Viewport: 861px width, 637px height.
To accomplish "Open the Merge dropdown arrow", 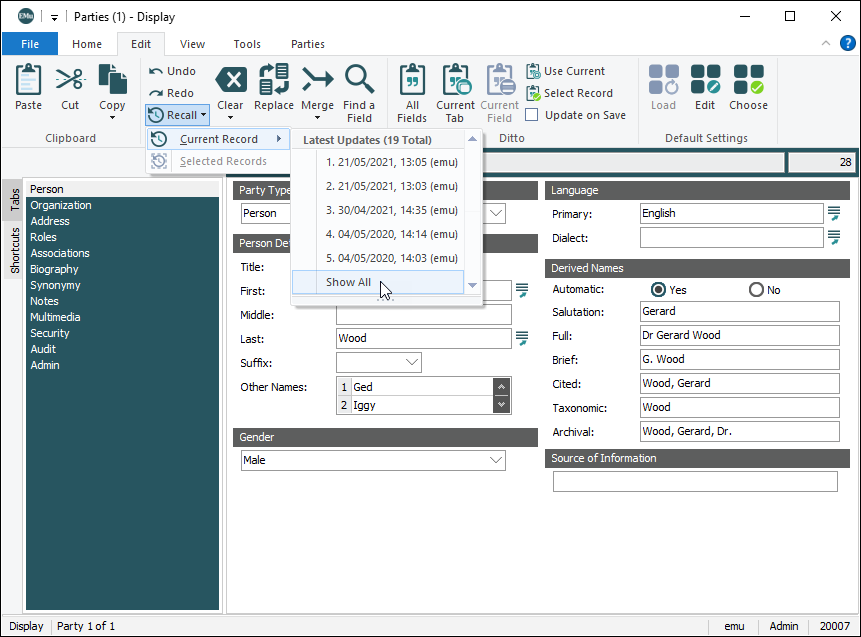I will point(317,118).
